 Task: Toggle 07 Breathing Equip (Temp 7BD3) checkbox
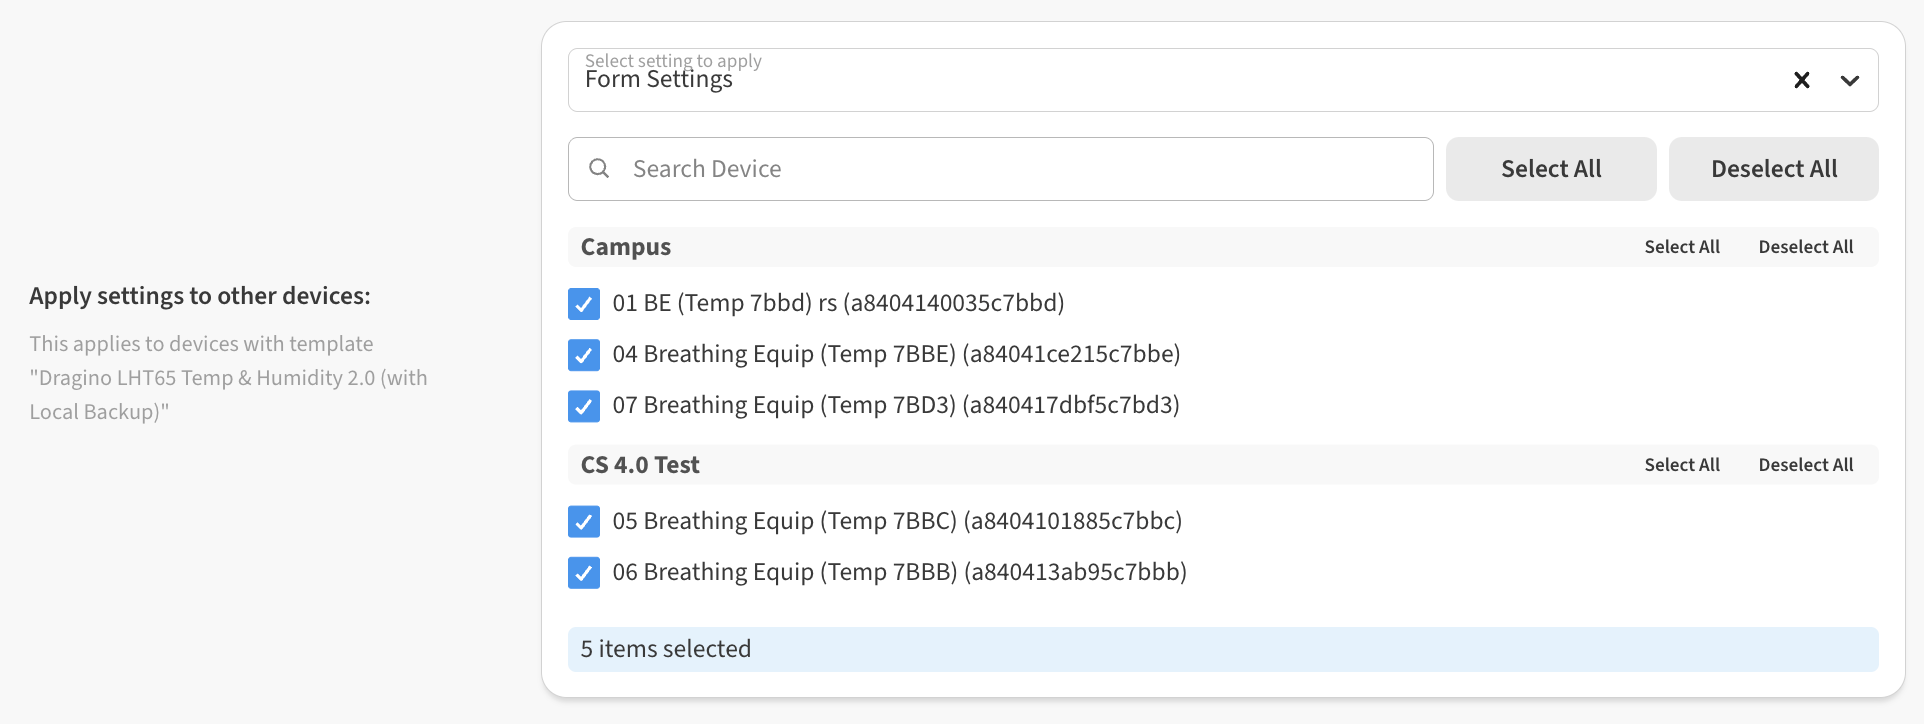click(x=584, y=406)
